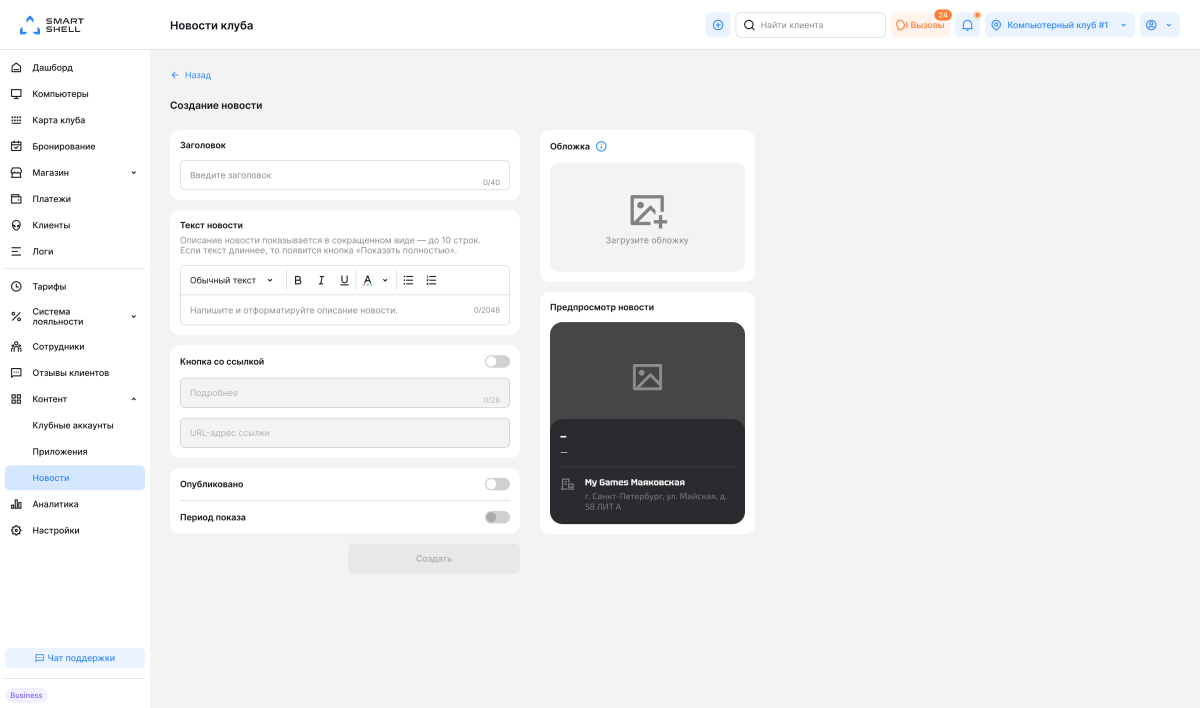Go to Club accounts in sidebar

click(73, 425)
